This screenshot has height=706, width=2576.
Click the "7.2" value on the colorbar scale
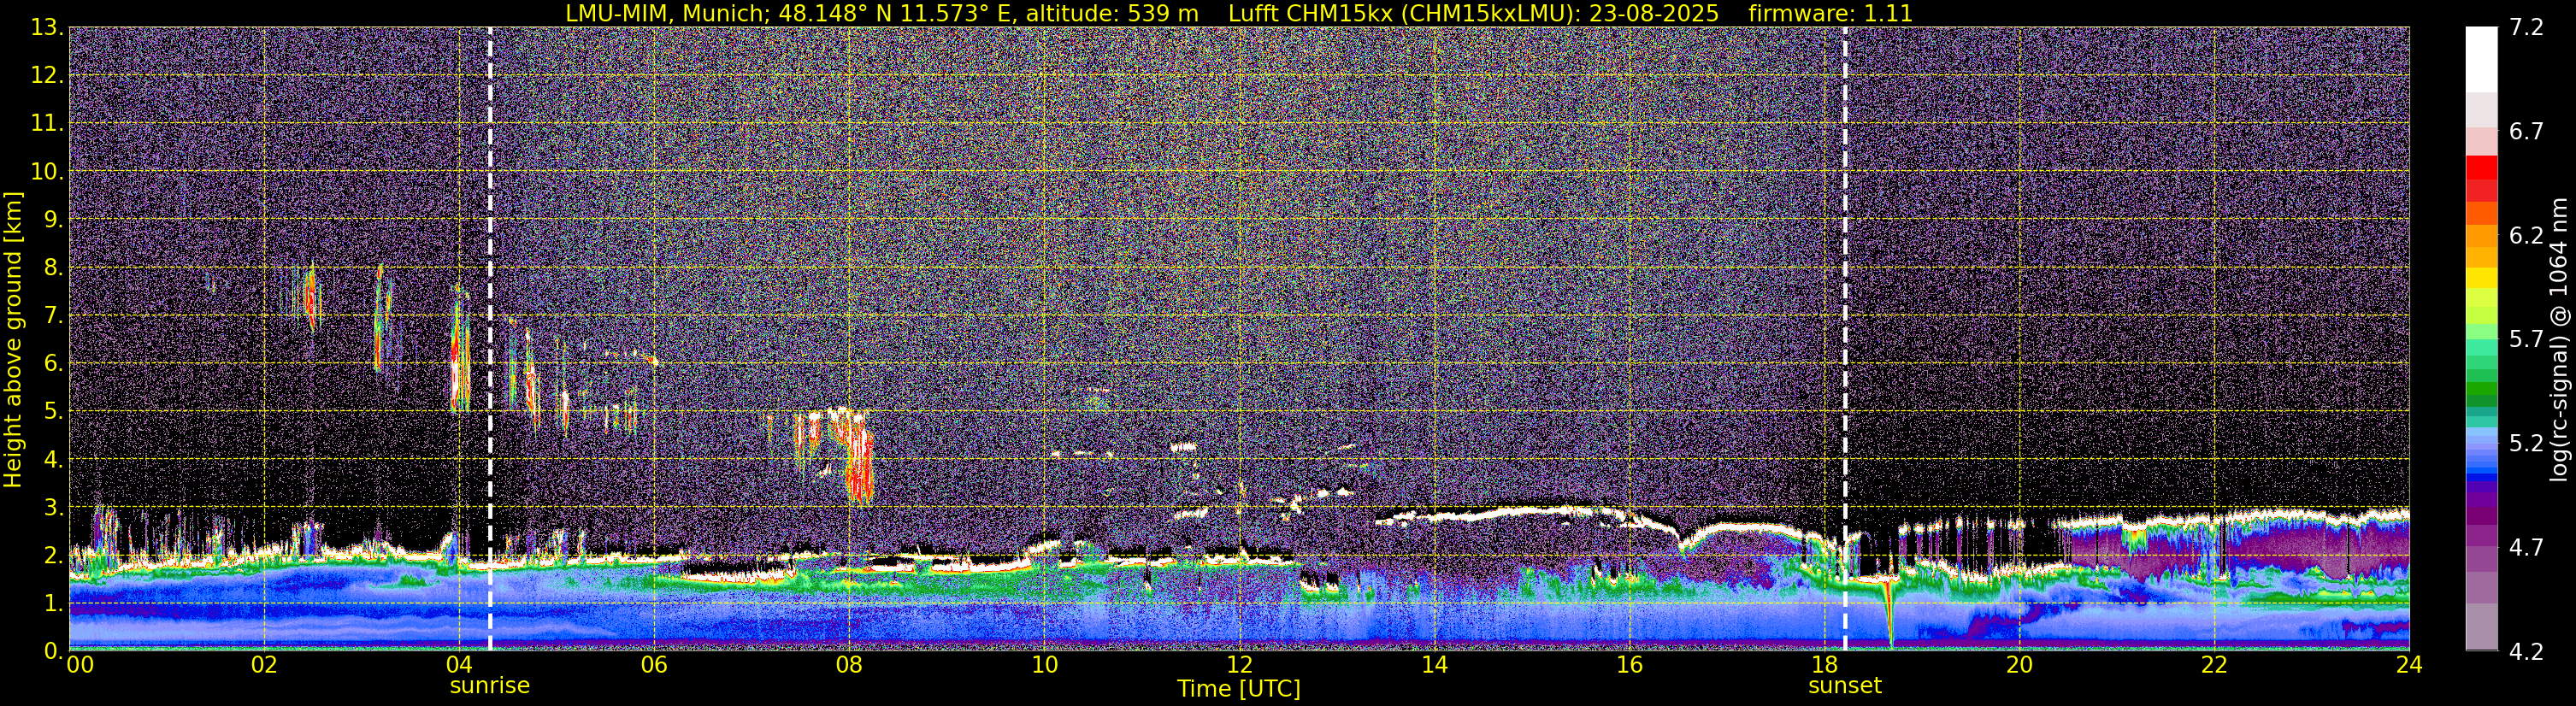click(2527, 27)
